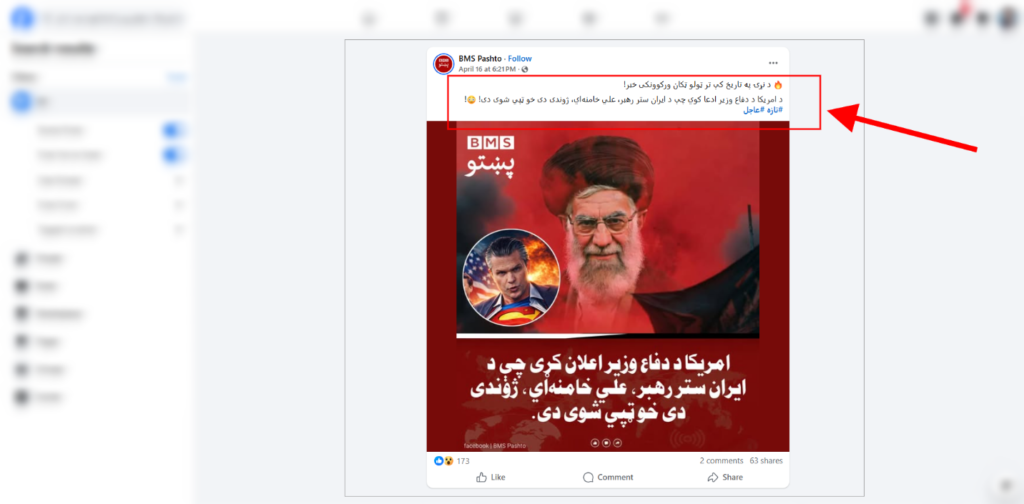Image resolution: width=1024 pixels, height=504 pixels.
Task: Expand the second filter dropdown in sidebar
Action: tap(179, 205)
